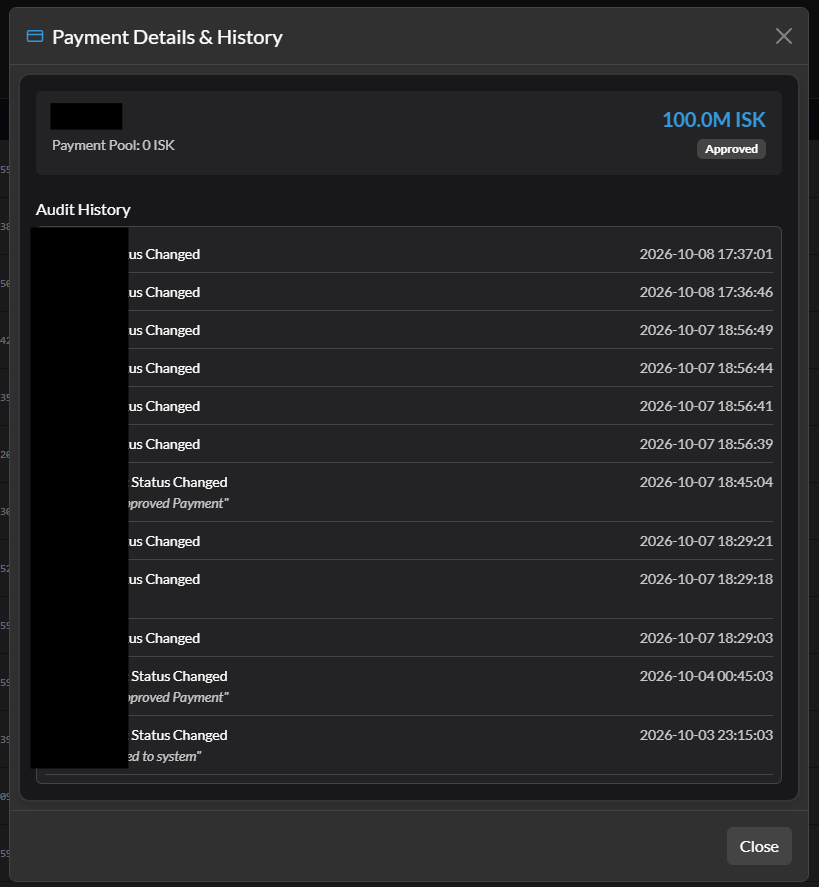Click the 'to system' note in last entry

coord(165,756)
